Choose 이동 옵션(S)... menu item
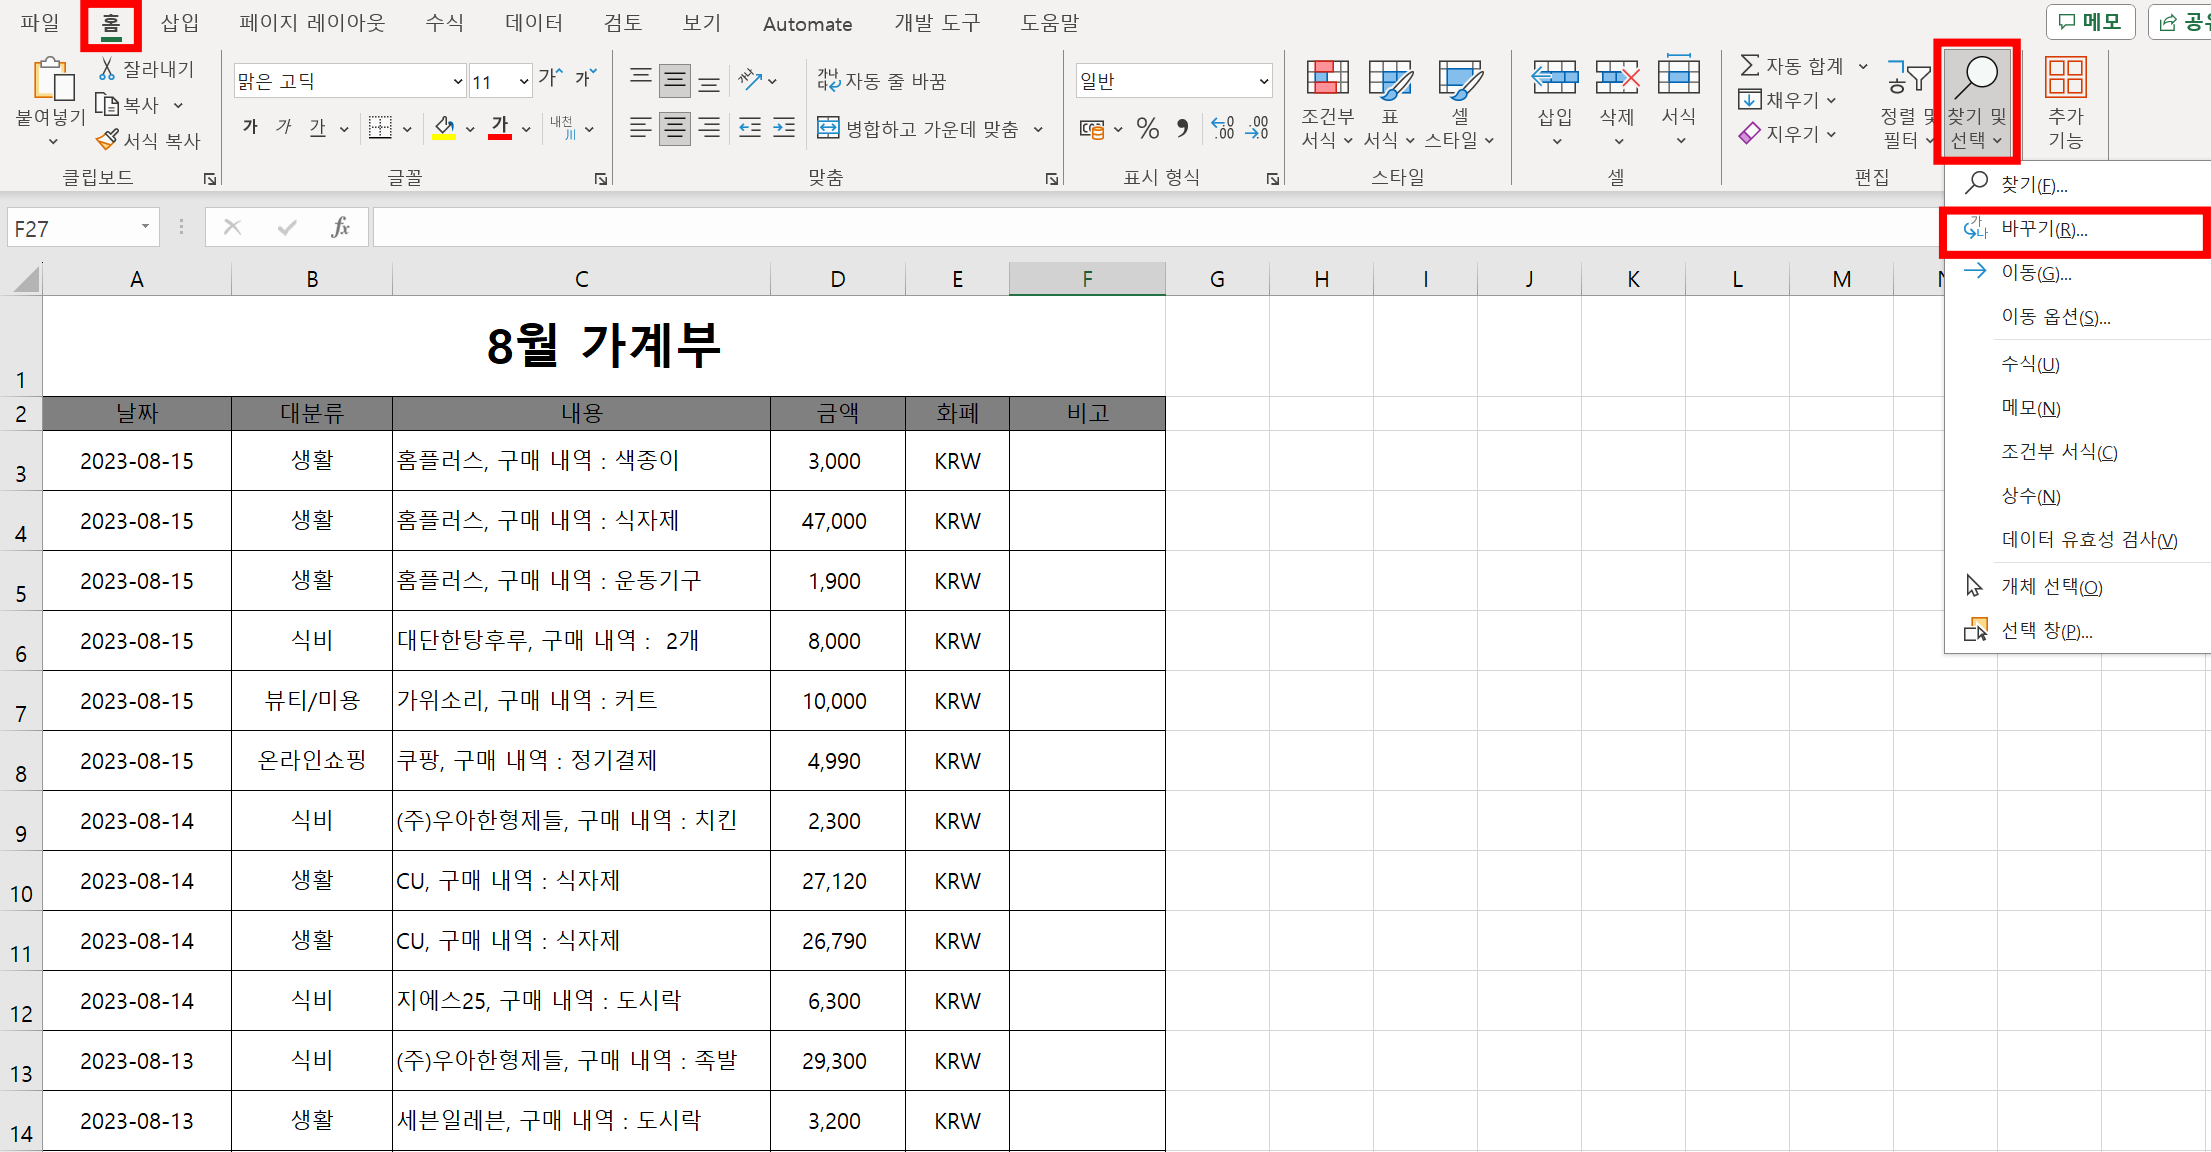This screenshot has height=1152, width=2211. coord(2076,317)
